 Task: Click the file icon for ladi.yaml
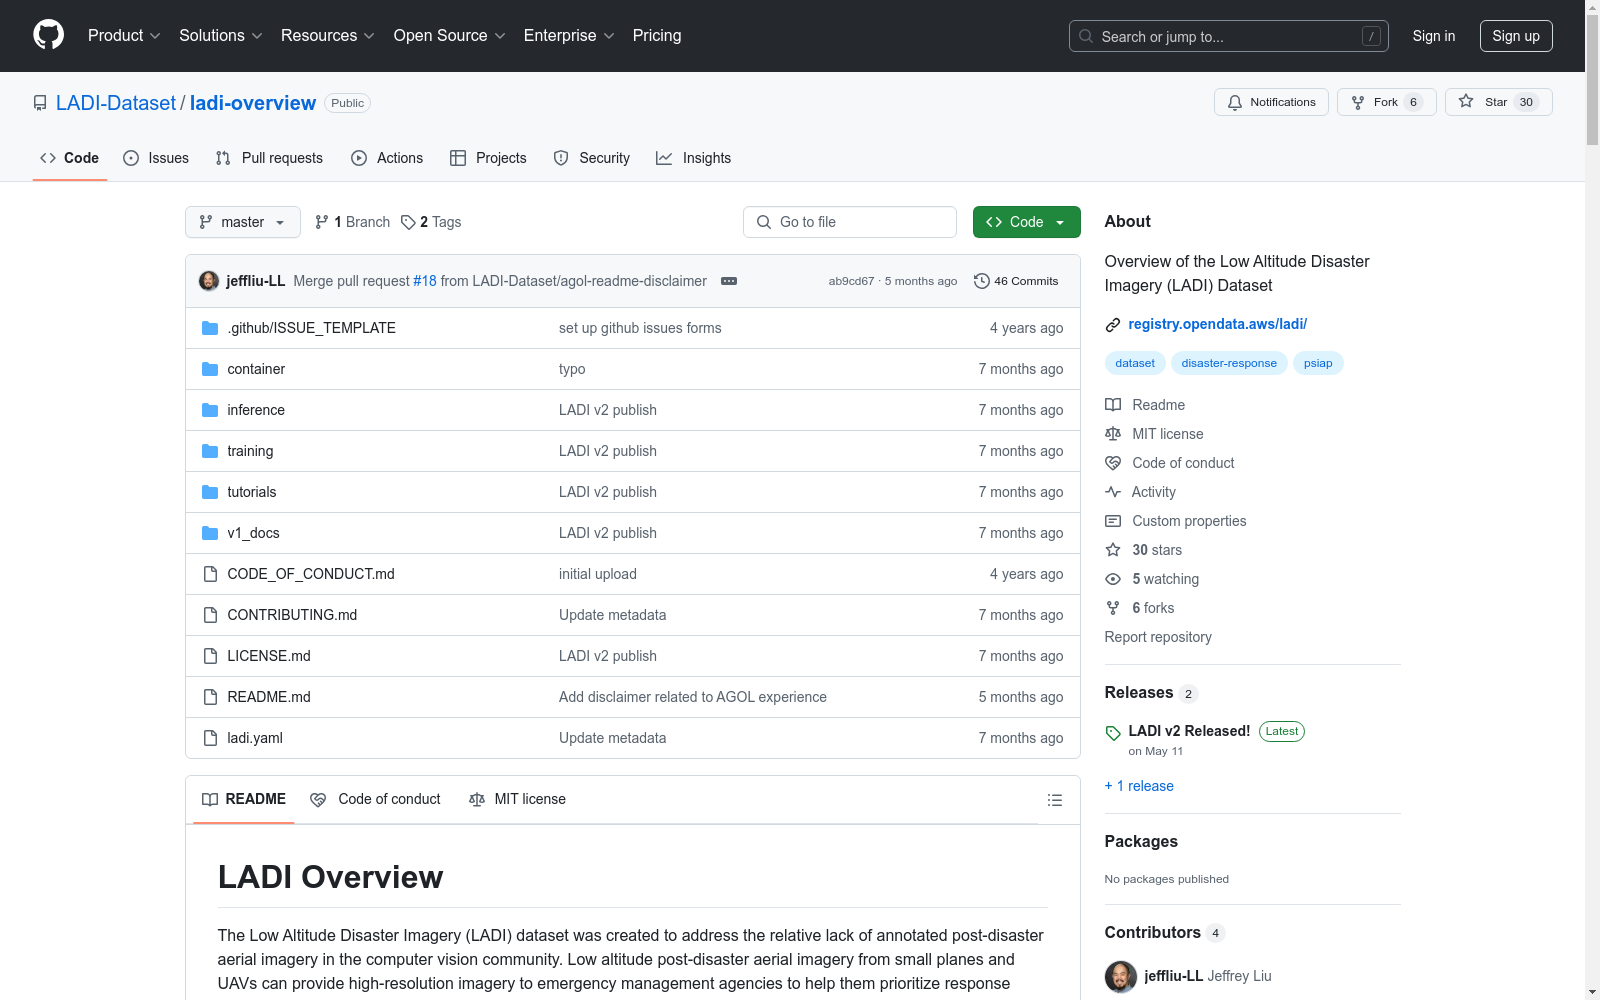click(210, 738)
